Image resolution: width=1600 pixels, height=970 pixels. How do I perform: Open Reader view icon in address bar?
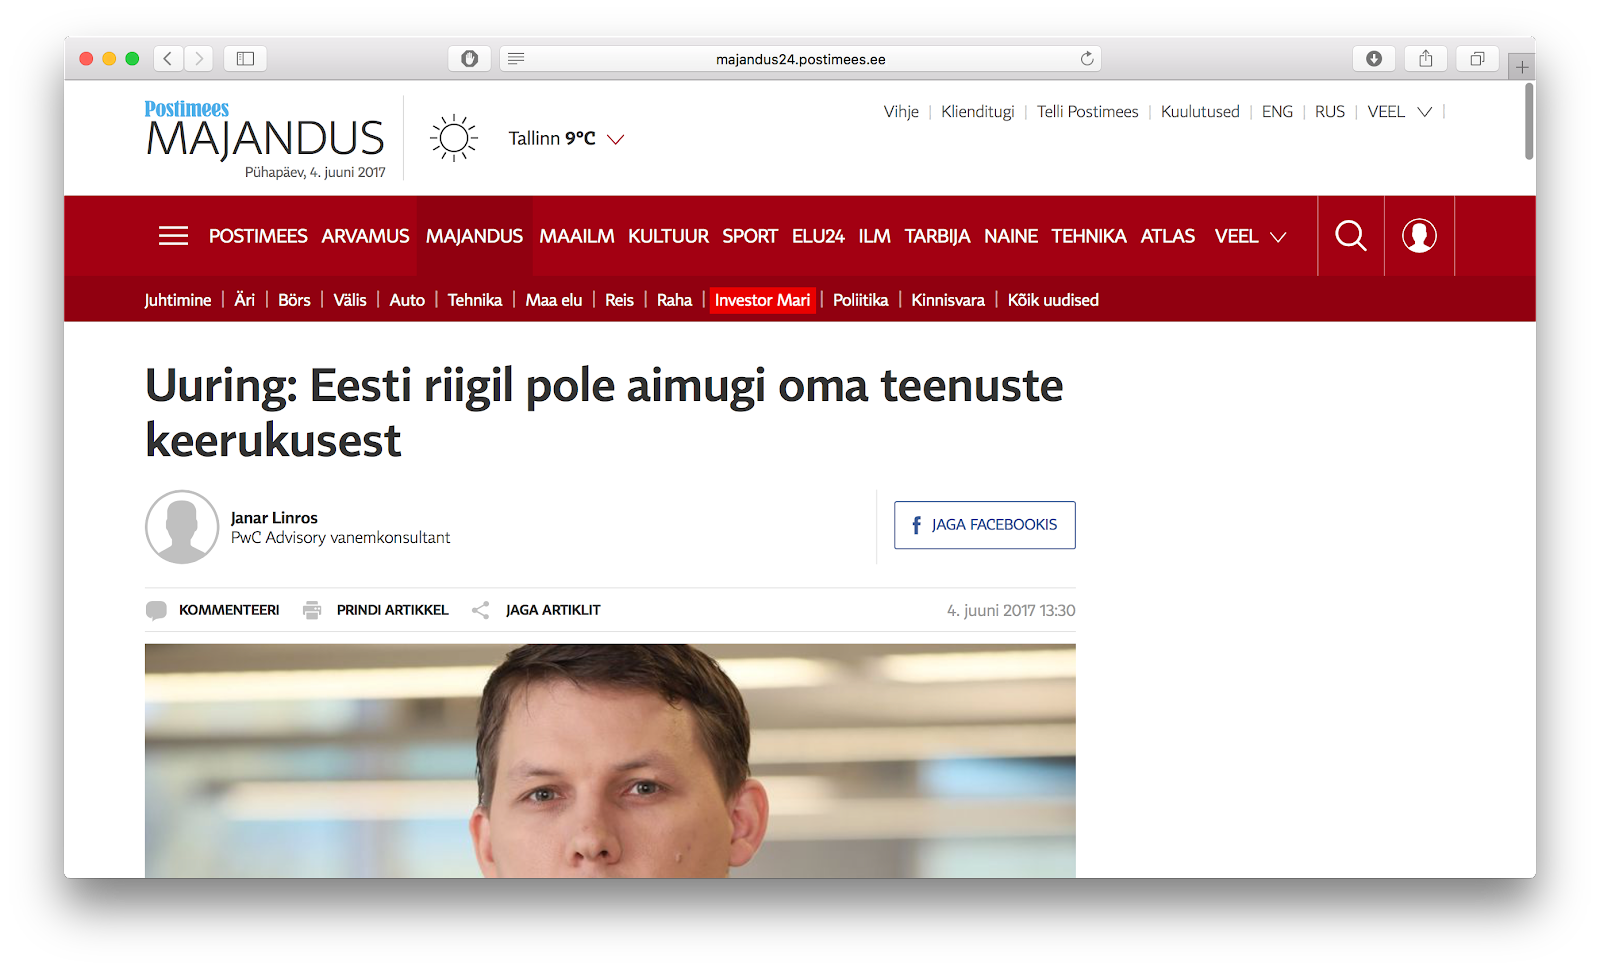point(516,59)
